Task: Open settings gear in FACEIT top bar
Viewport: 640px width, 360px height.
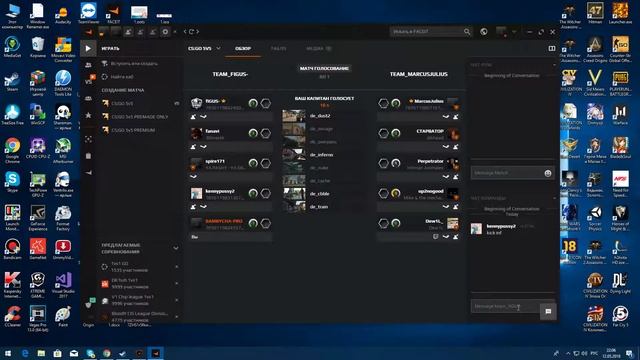Action: click(165, 31)
